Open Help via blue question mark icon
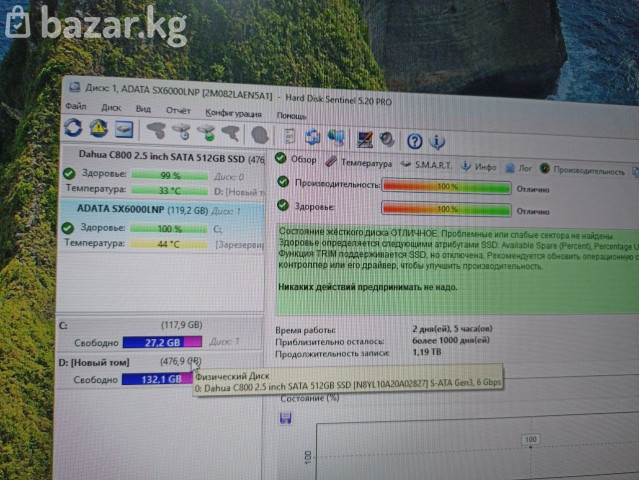Screen dimensions: 639x480 (x=414, y=141)
